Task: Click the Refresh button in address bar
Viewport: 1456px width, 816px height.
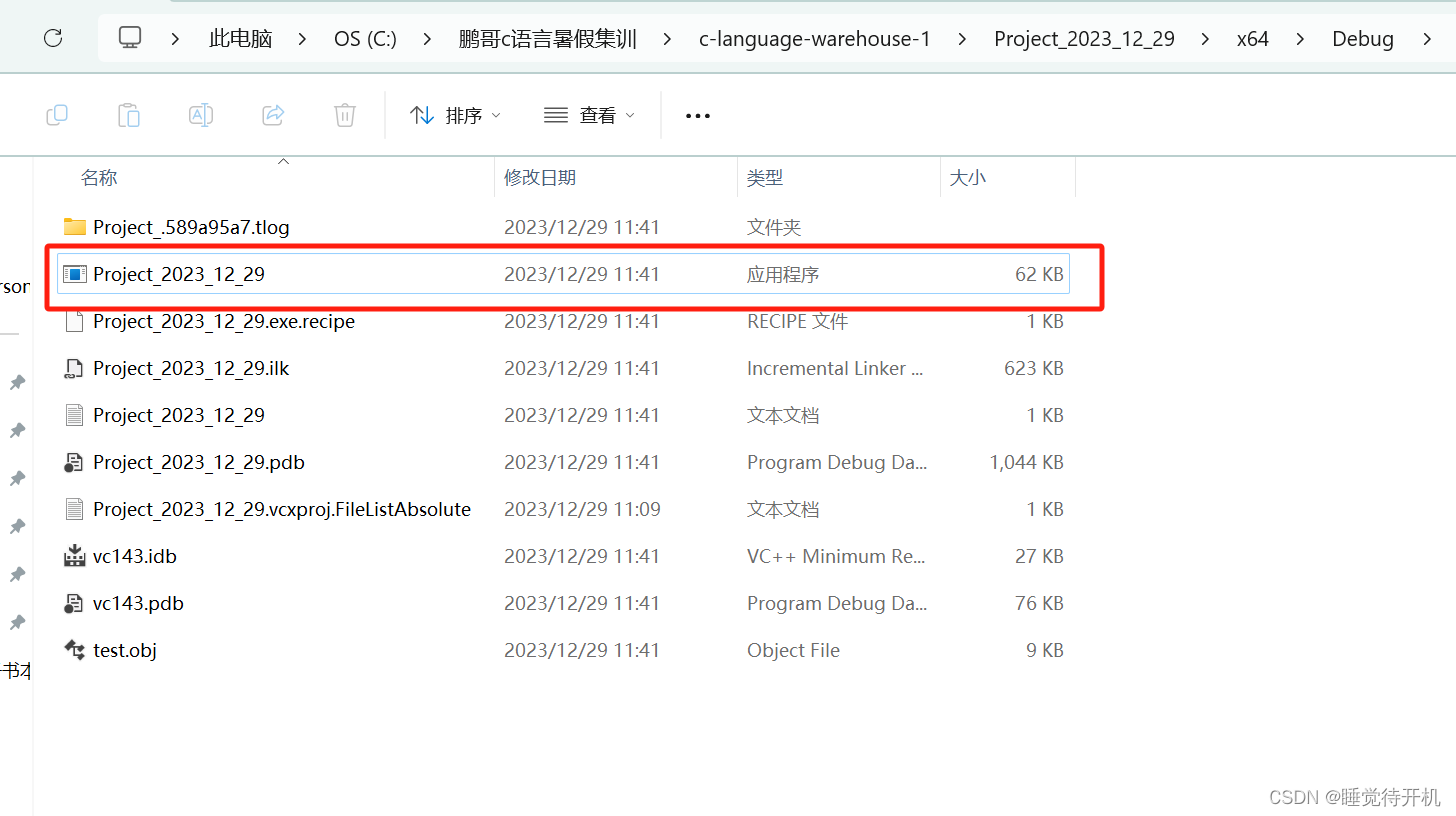Action: point(53,39)
